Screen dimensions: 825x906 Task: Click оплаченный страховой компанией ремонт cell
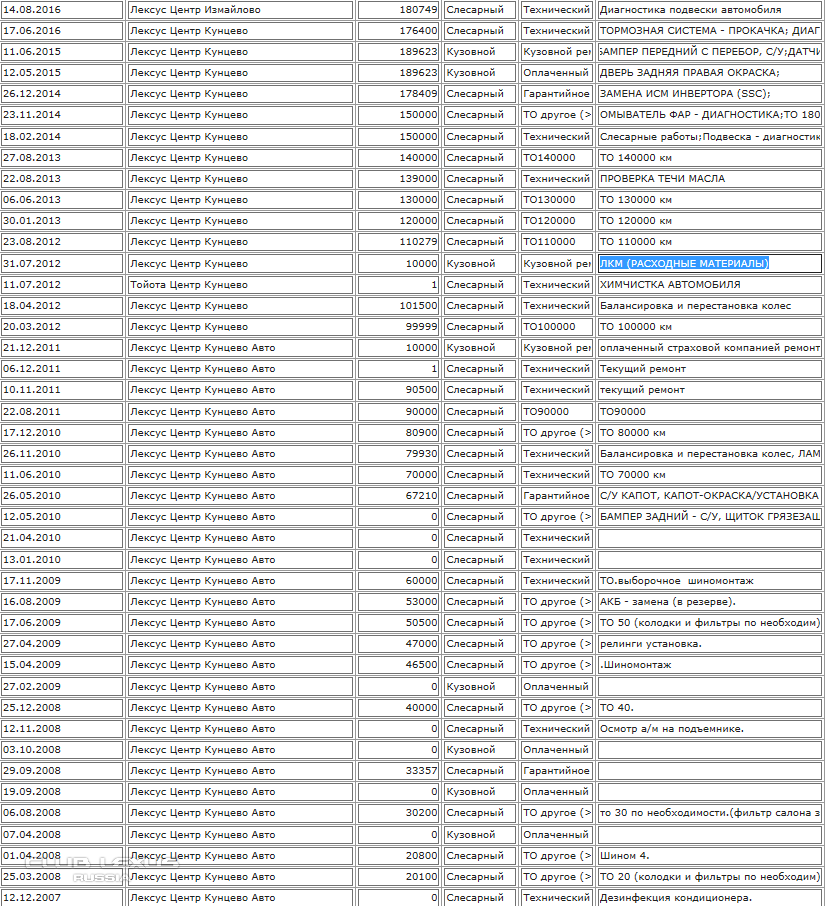pyautogui.click(x=709, y=347)
